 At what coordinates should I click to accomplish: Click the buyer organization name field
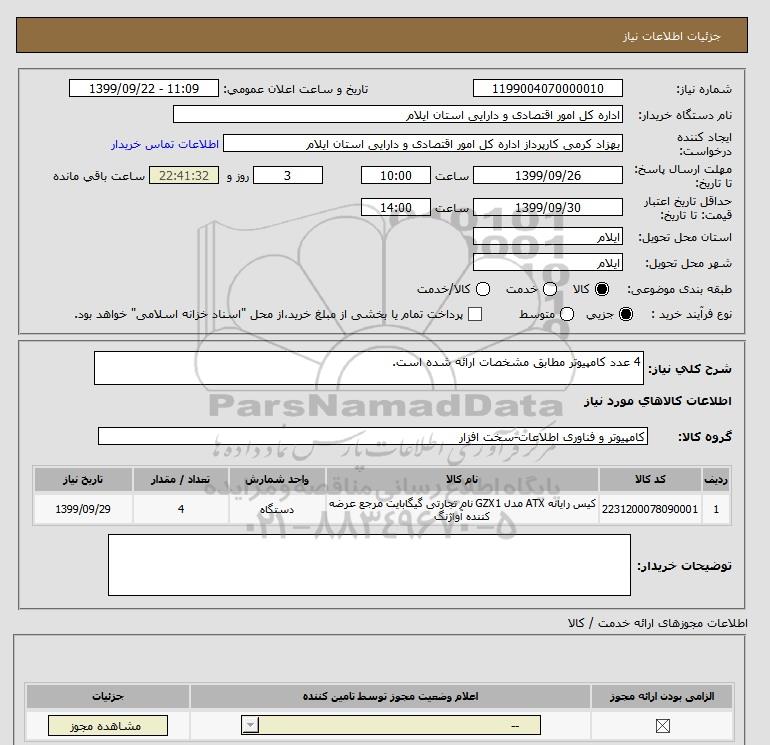pos(398,115)
